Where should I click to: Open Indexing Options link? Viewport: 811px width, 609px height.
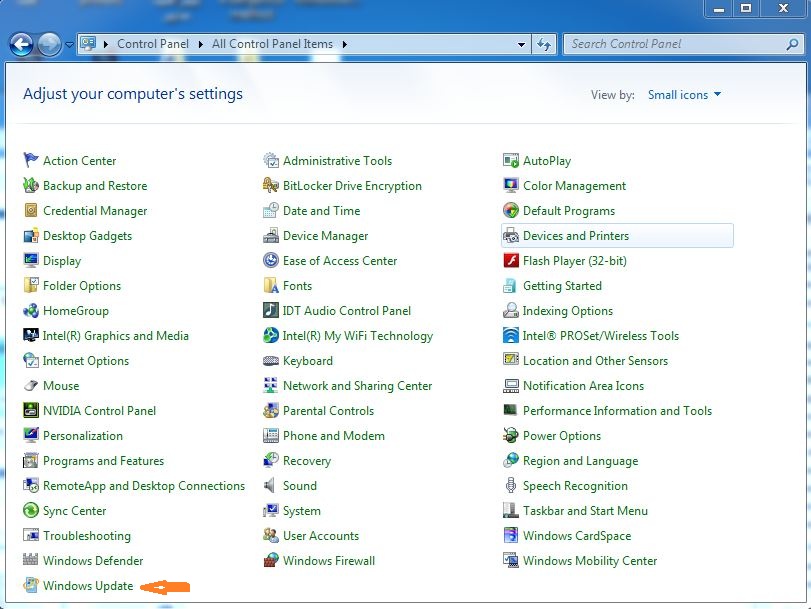coord(567,310)
